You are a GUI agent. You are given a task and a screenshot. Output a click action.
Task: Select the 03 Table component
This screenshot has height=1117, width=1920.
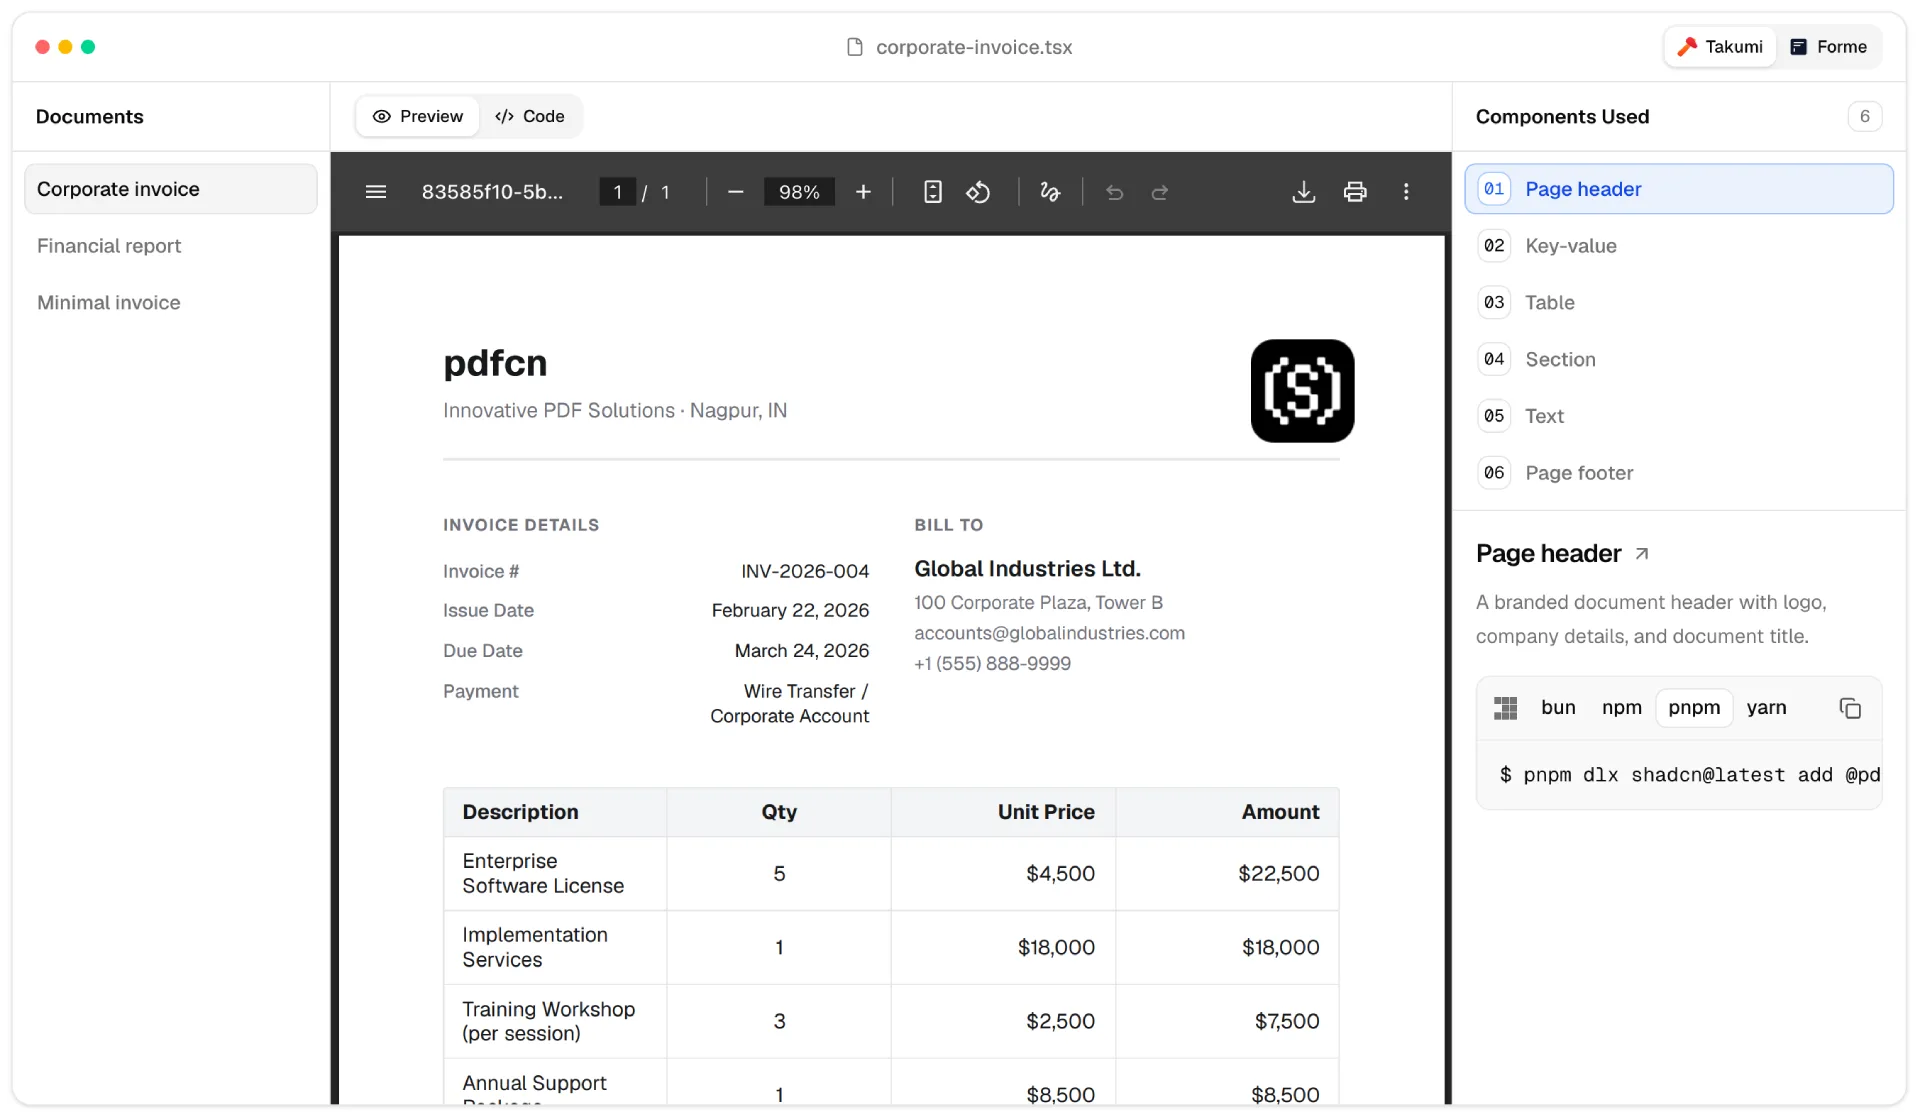pos(1679,303)
